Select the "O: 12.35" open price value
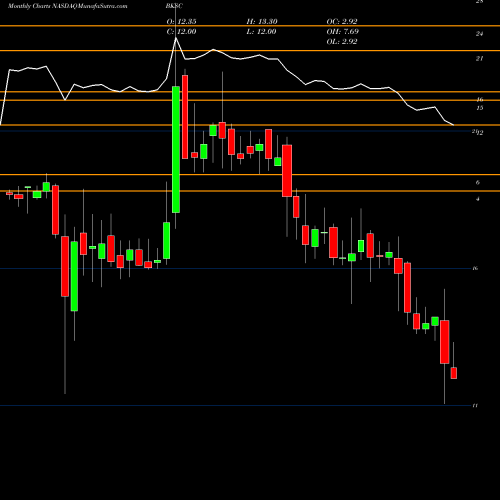This screenshot has height=500, width=500. 181,21
